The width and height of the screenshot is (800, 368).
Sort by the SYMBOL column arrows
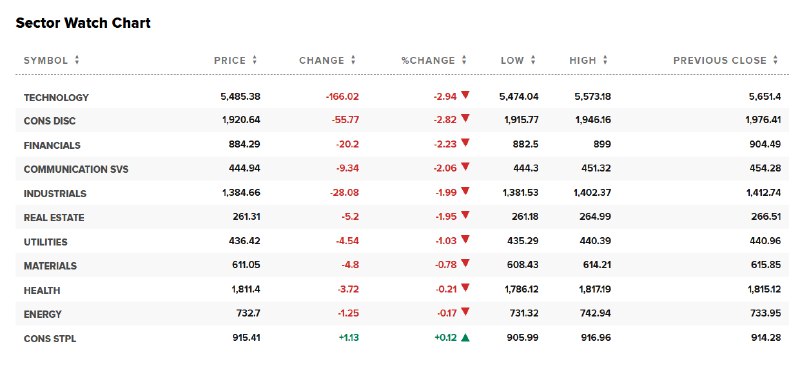click(x=77, y=60)
